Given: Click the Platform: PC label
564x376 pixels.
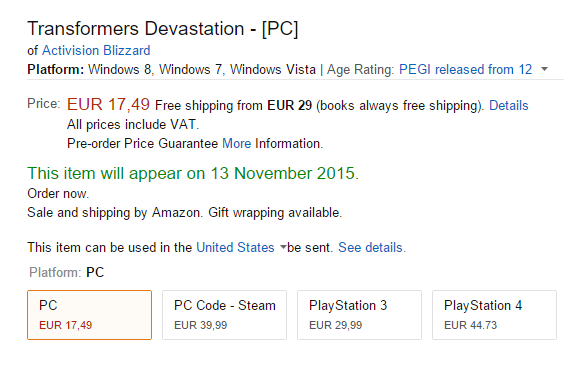Looking at the screenshot, I should [x=67, y=272].
